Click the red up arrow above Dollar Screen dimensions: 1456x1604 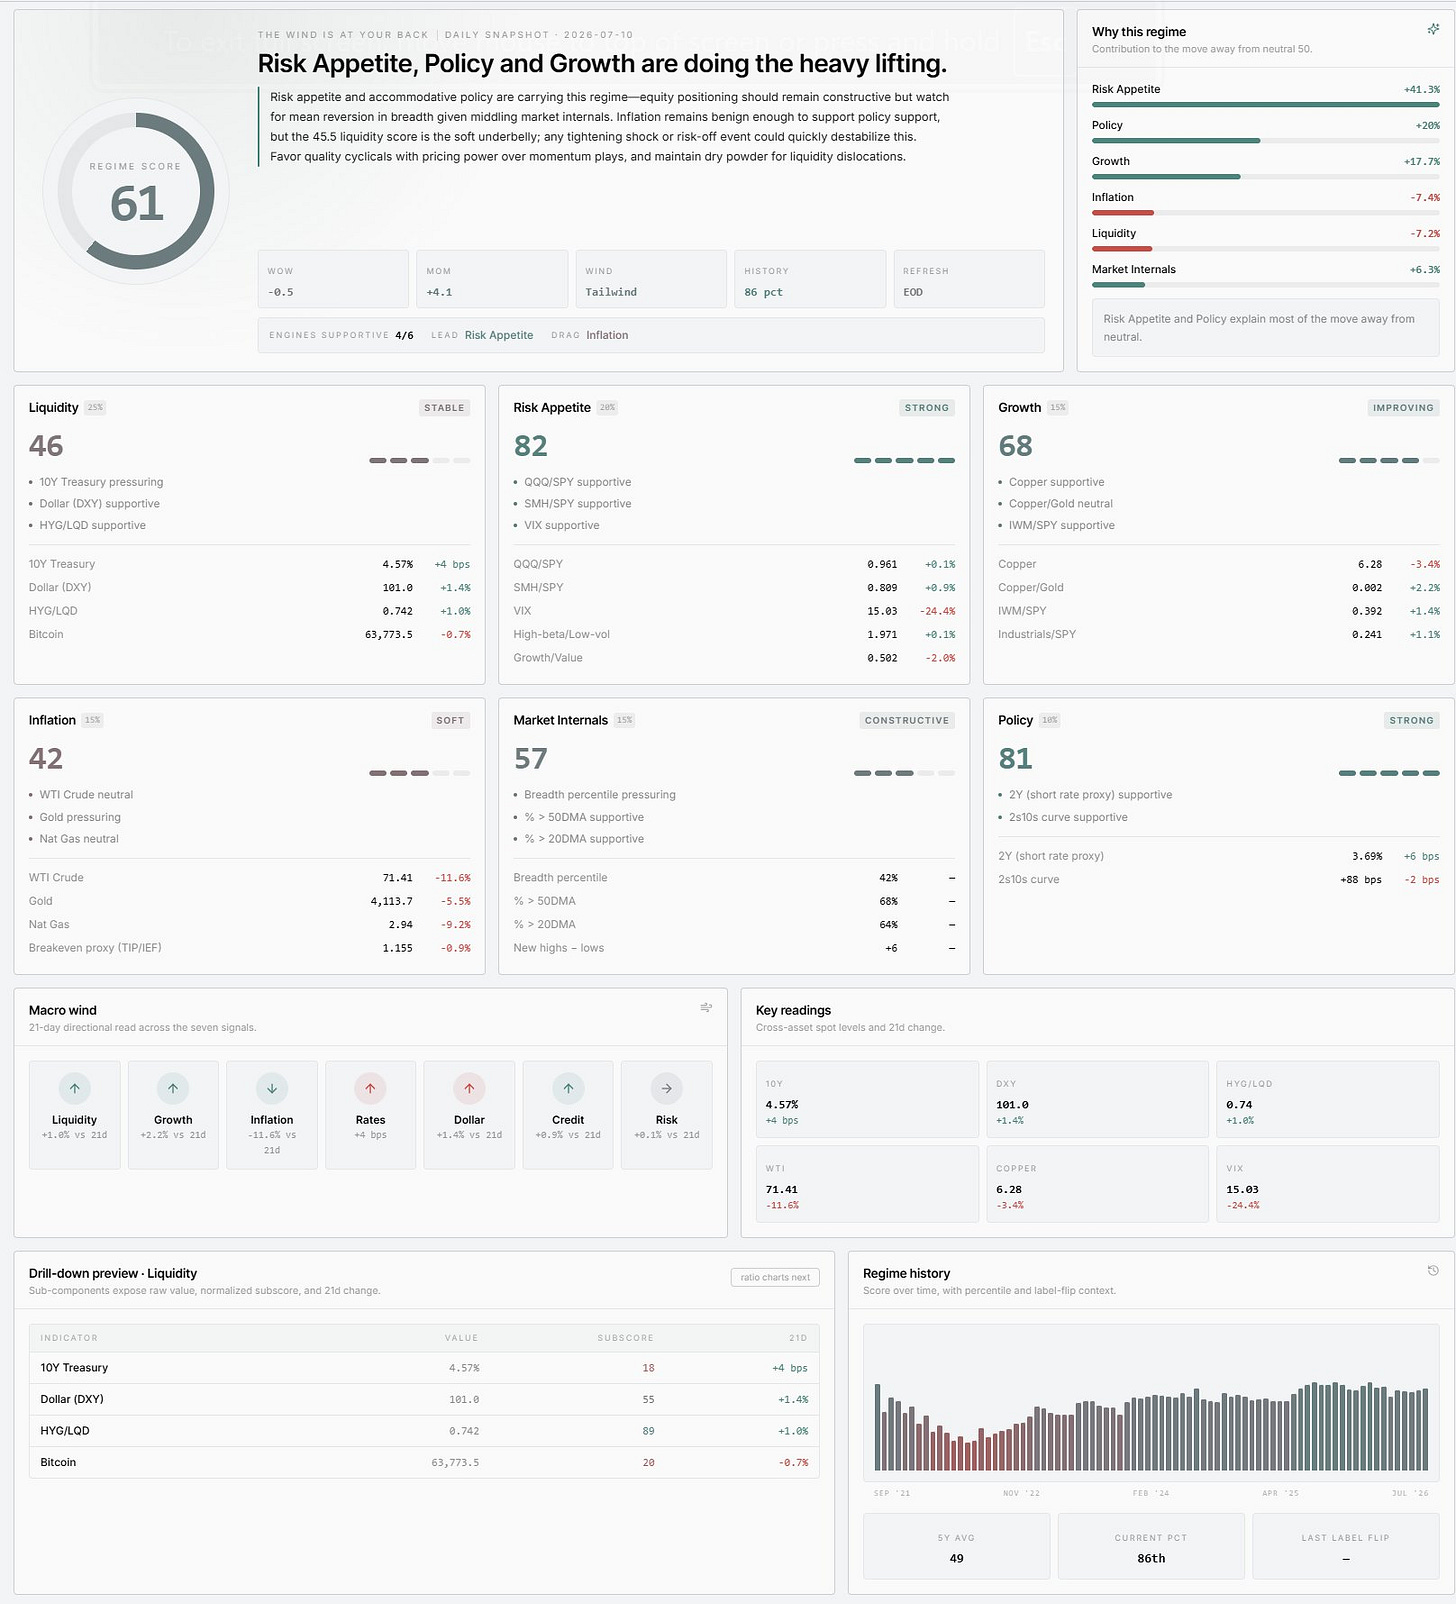(x=469, y=1088)
